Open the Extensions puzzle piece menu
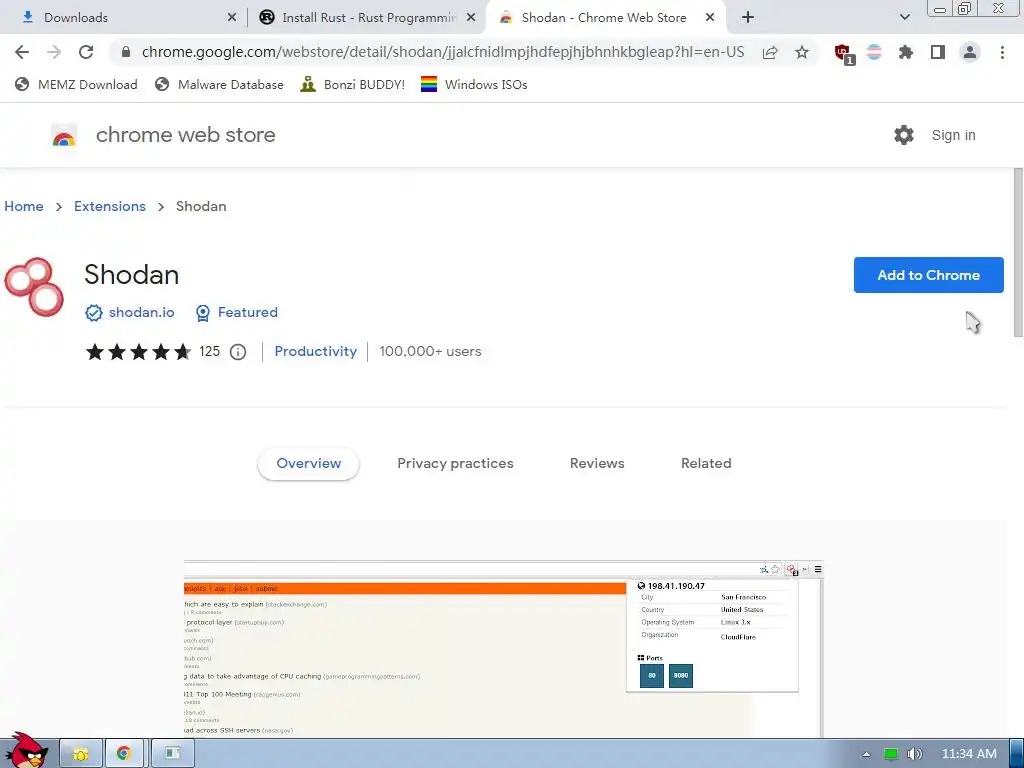1024x768 pixels. [906, 52]
